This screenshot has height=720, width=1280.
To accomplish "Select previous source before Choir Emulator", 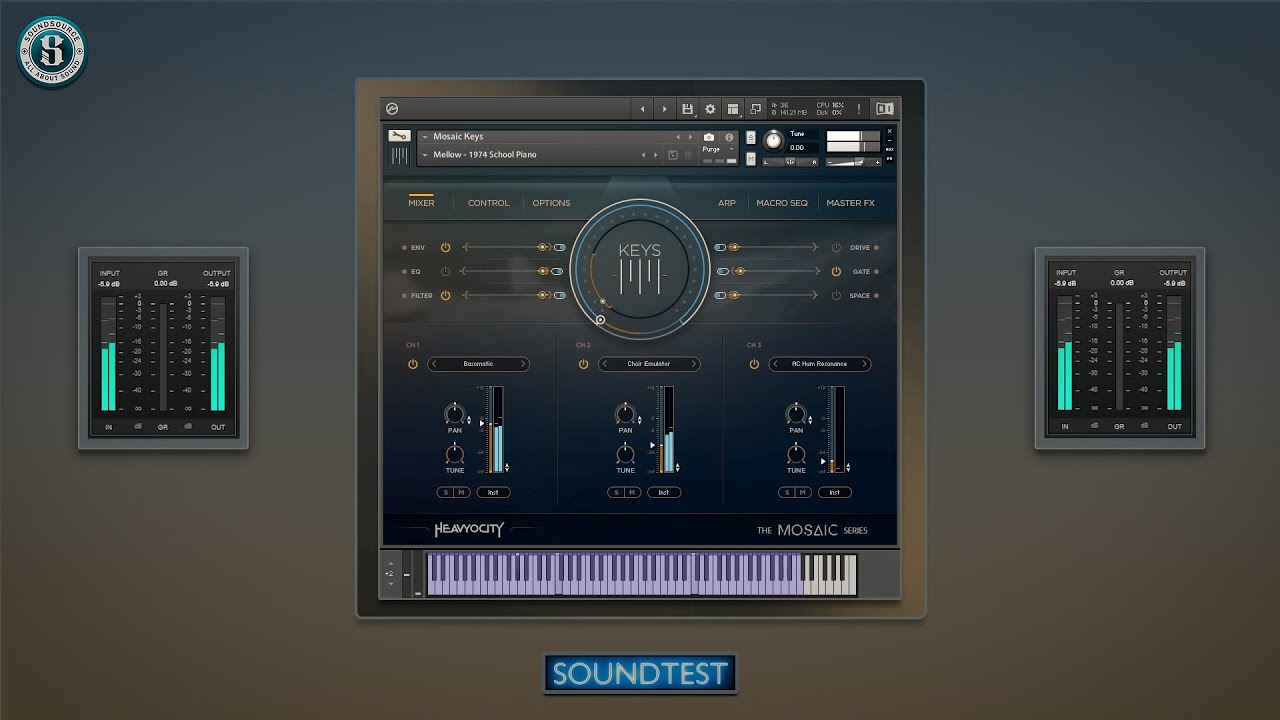I will [605, 364].
